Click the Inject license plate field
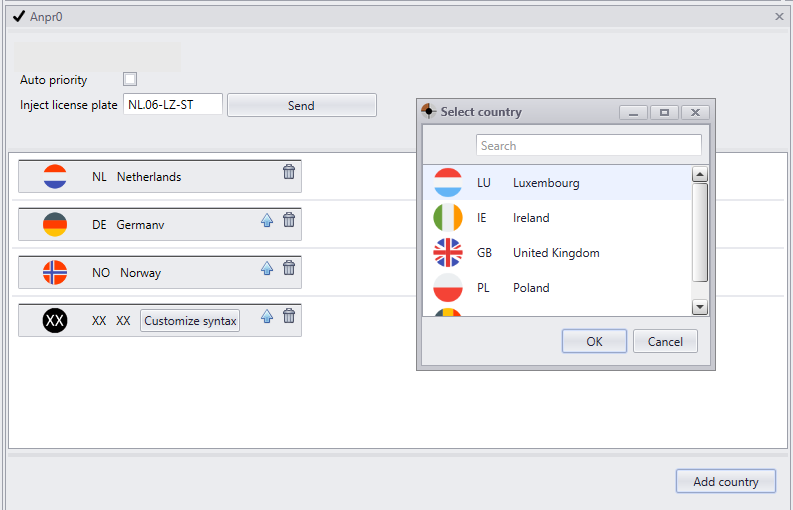This screenshot has width=793, height=510. tap(173, 105)
